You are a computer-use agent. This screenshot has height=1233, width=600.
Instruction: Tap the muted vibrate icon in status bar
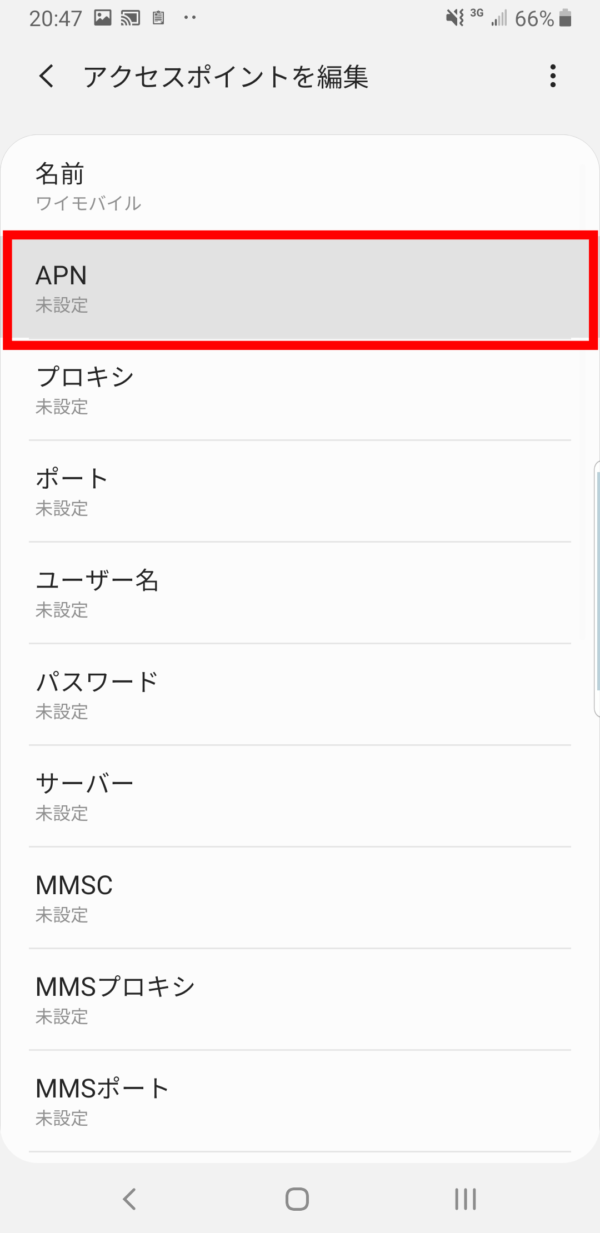pos(455,18)
